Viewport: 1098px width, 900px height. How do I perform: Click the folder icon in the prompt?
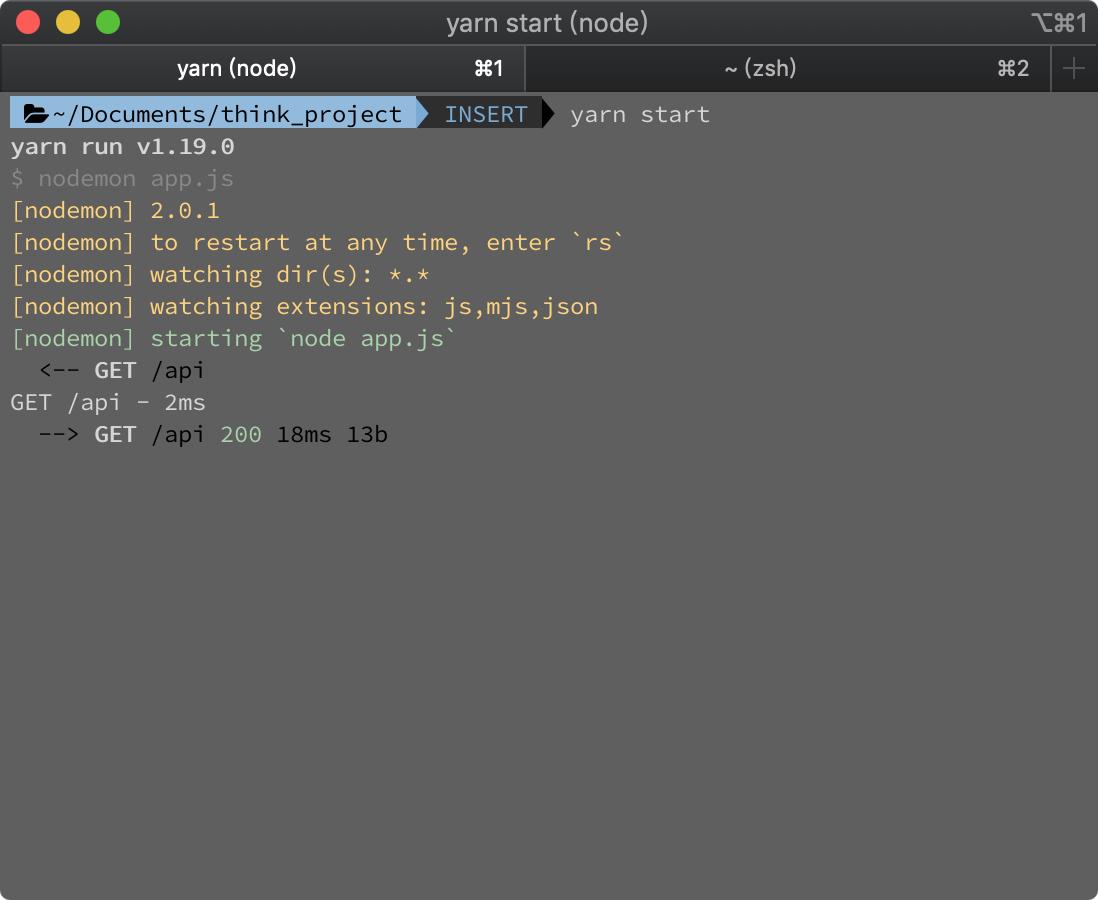(x=35, y=113)
